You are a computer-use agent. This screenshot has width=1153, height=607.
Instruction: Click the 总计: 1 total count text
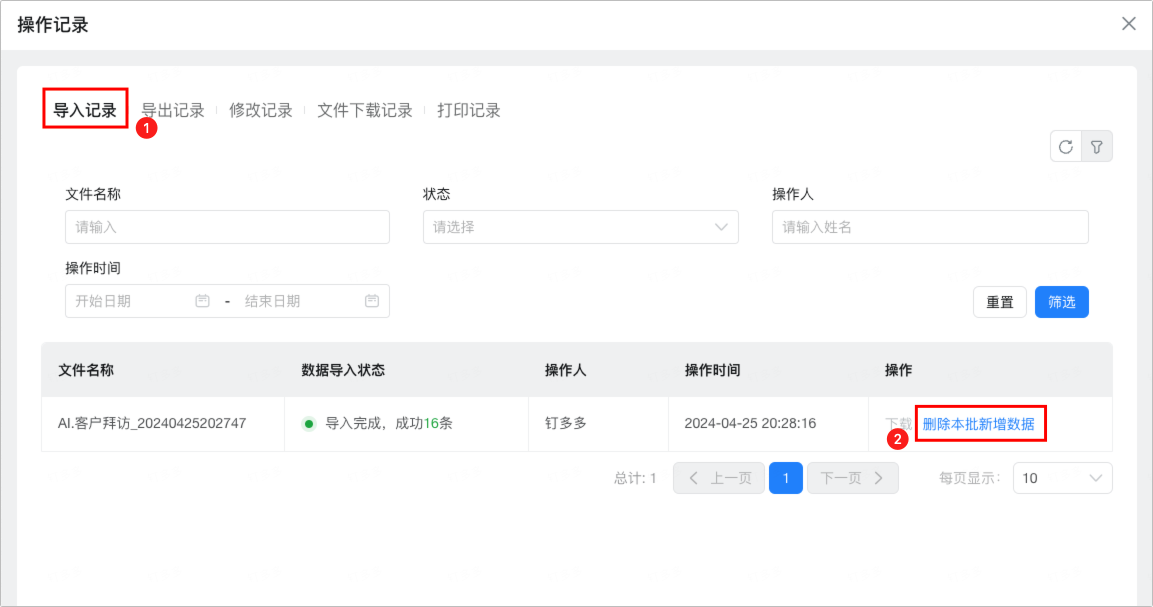[635, 478]
